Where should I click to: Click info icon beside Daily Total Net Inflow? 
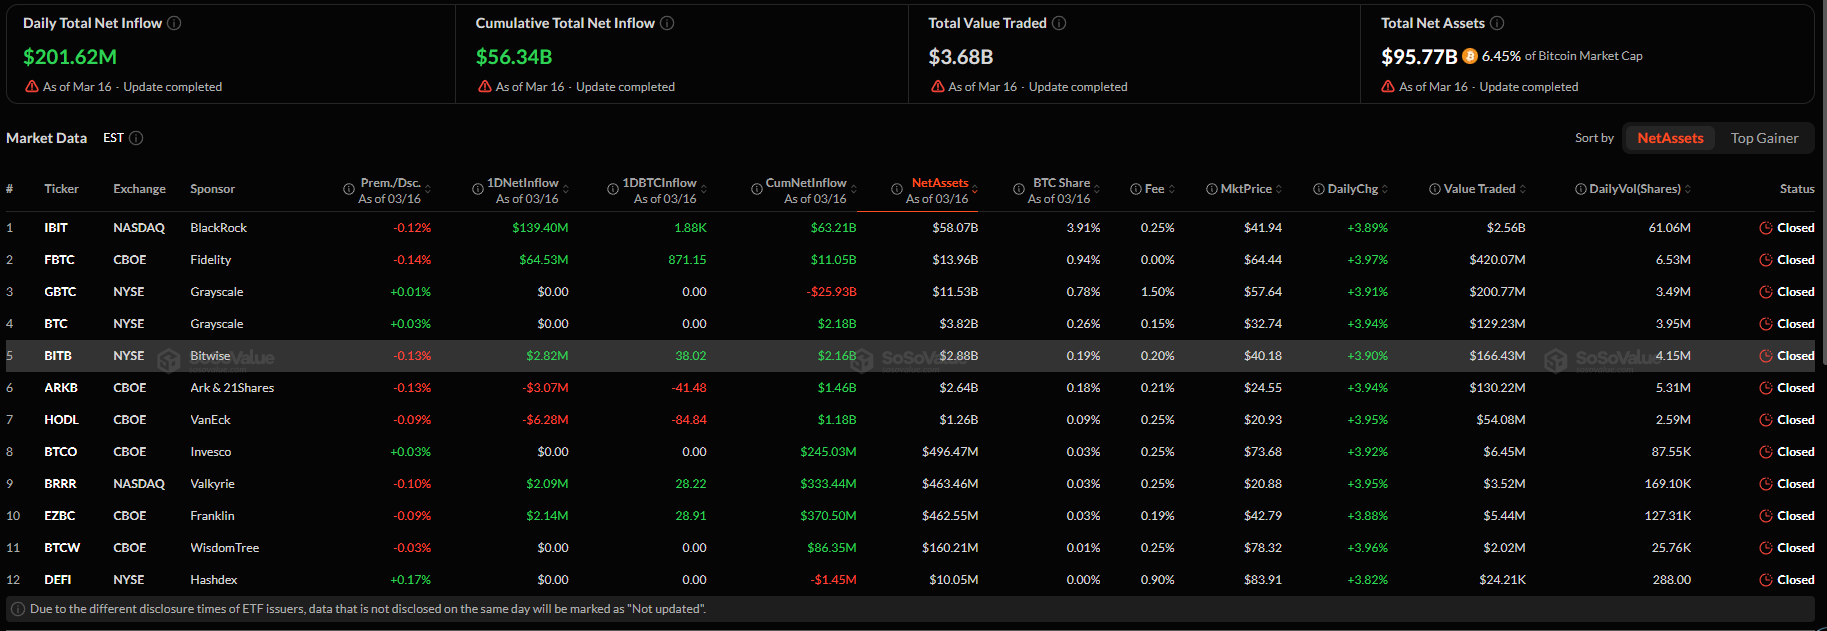point(174,23)
